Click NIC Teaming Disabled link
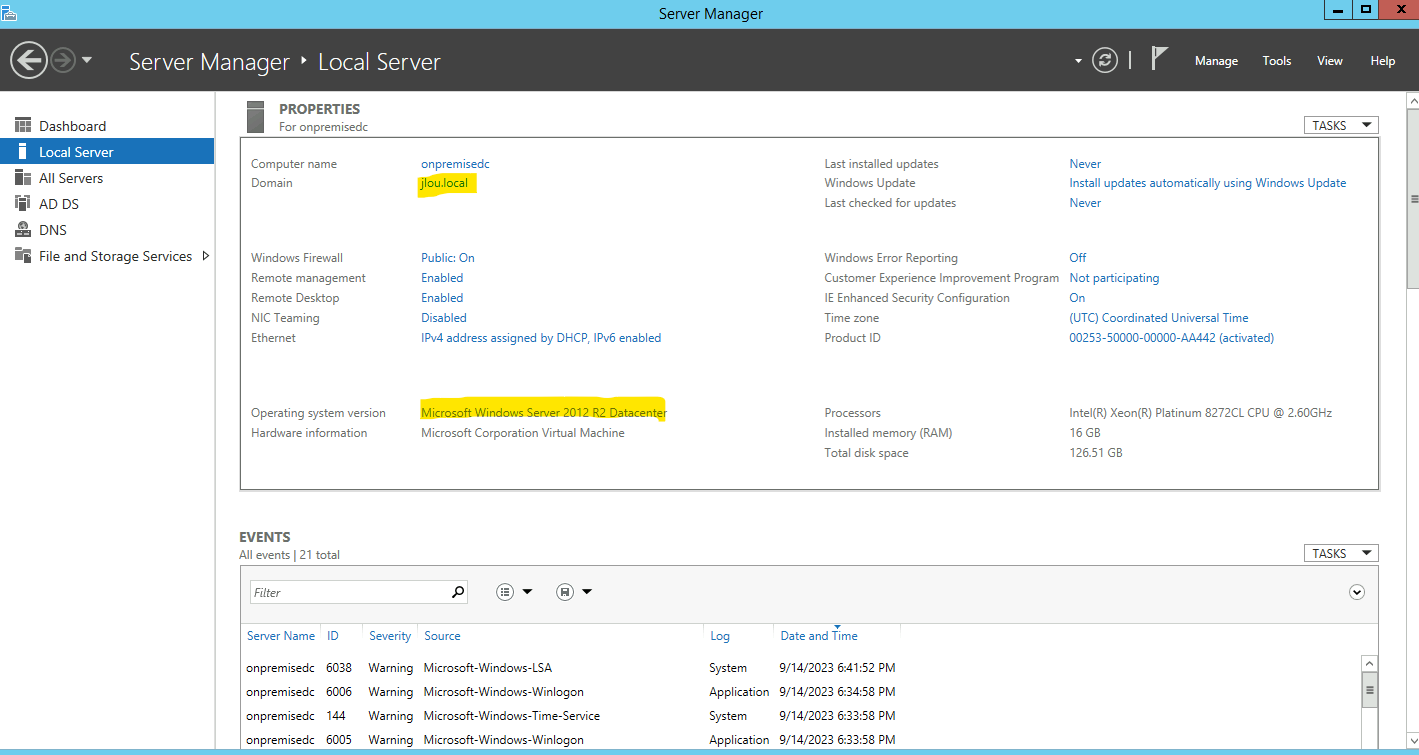Image resolution: width=1419 pixels, height=755 pixels. point(444,318)
